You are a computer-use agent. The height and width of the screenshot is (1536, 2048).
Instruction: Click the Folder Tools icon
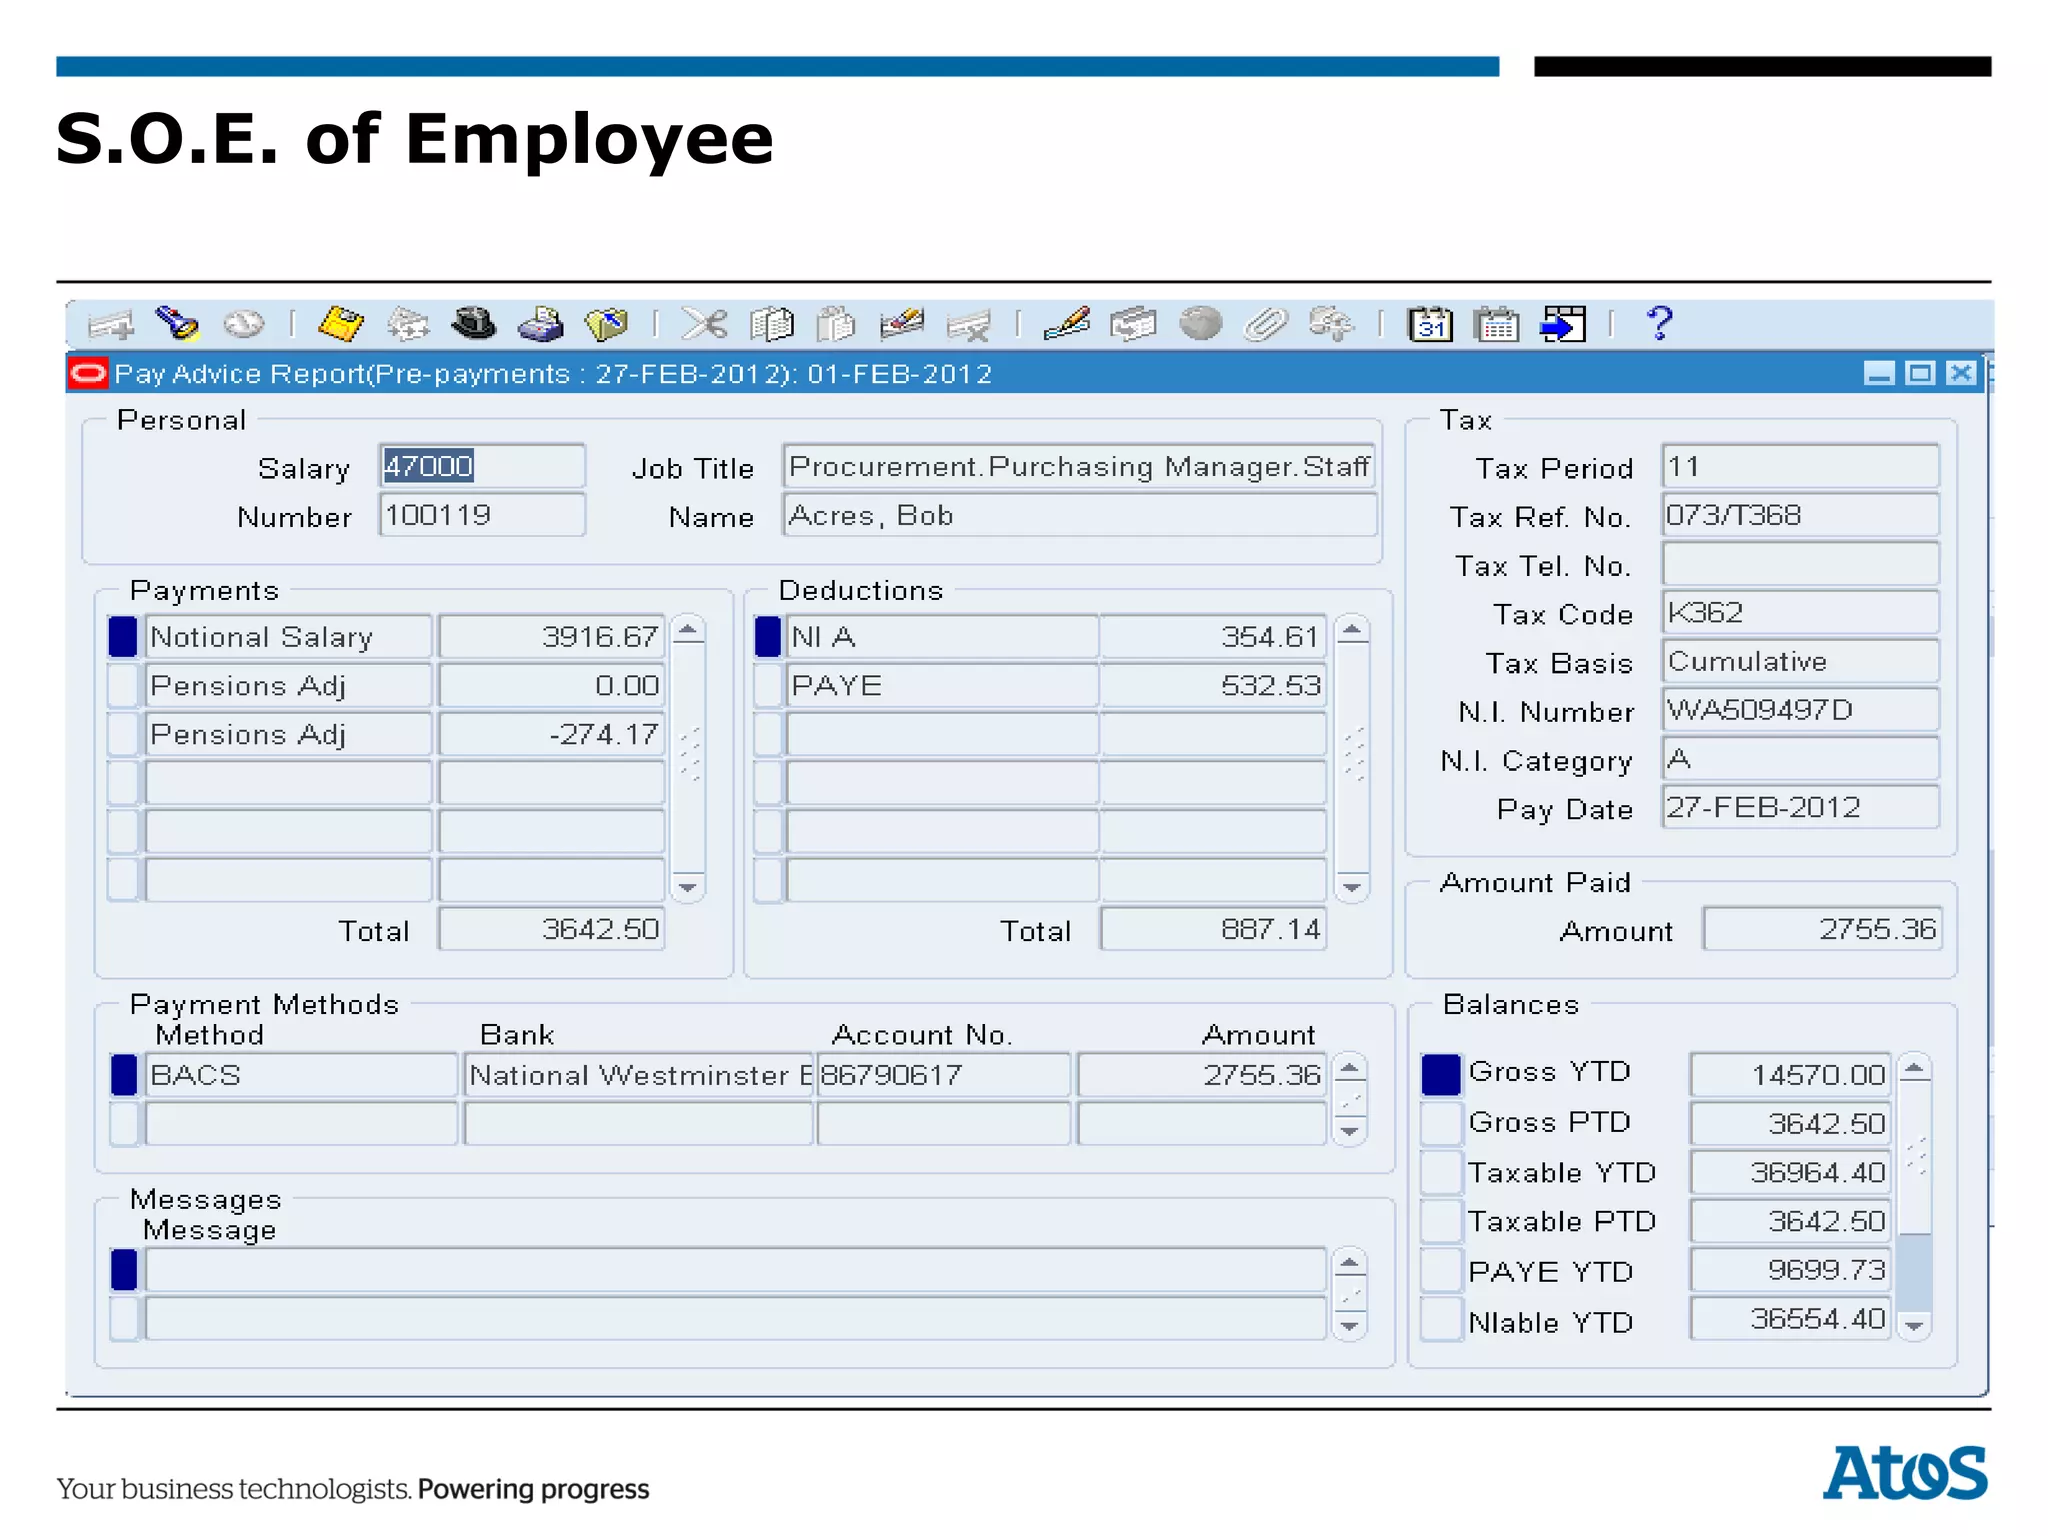[x=1331, y=324]
